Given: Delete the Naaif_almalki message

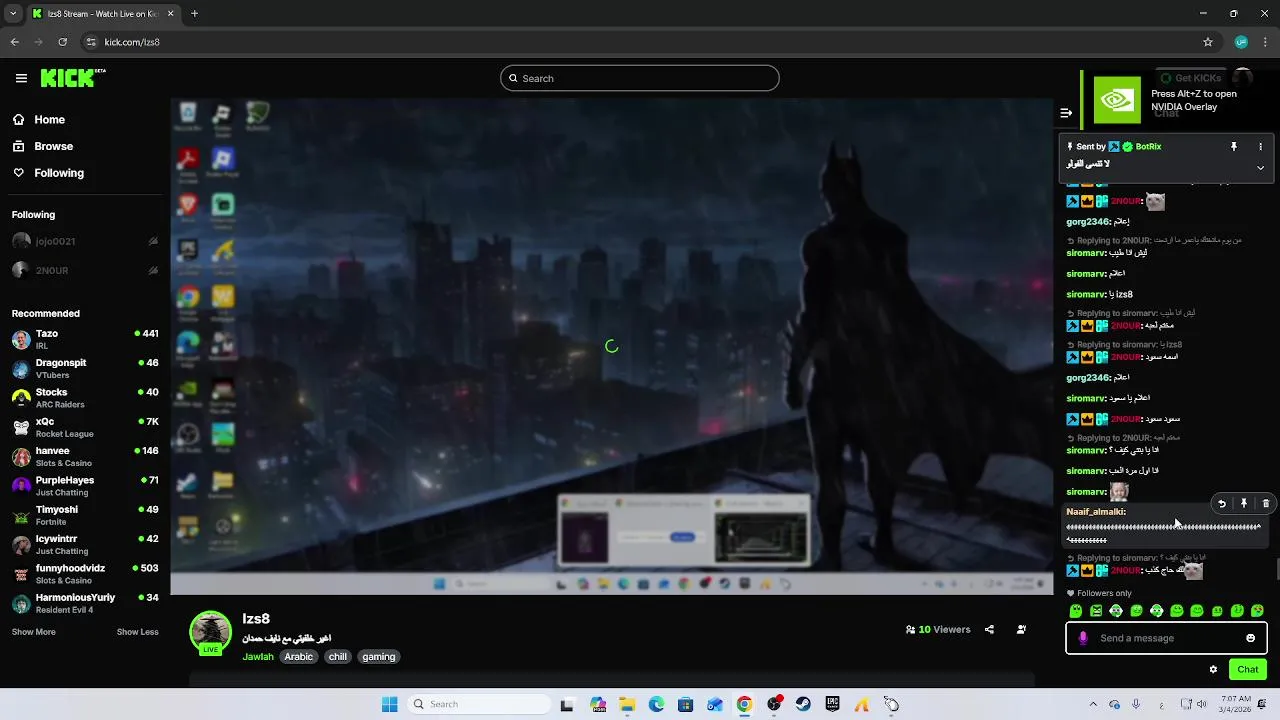Looking at the screenshot, I should click(1265, 504).
